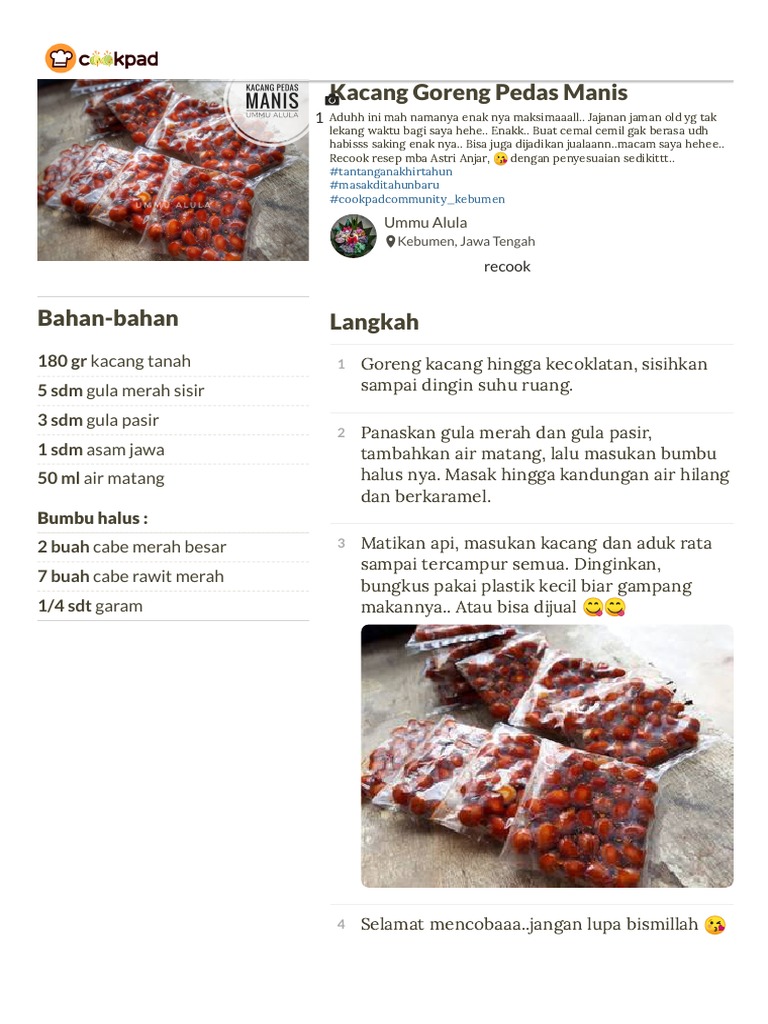The height and width of the screenshot is (1024, 768).
Task: View the main recipe photo at top
Action: [x=173, y=170]
